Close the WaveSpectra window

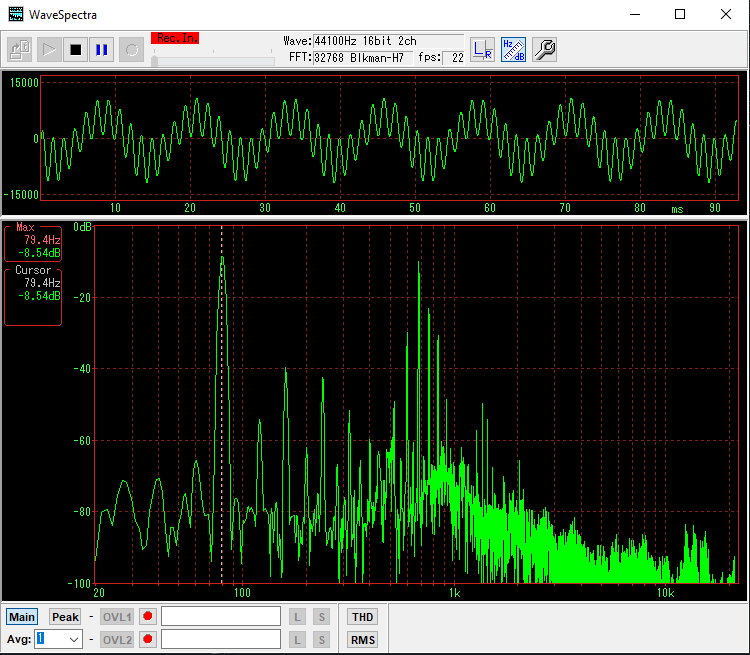[x=726, y=14]
